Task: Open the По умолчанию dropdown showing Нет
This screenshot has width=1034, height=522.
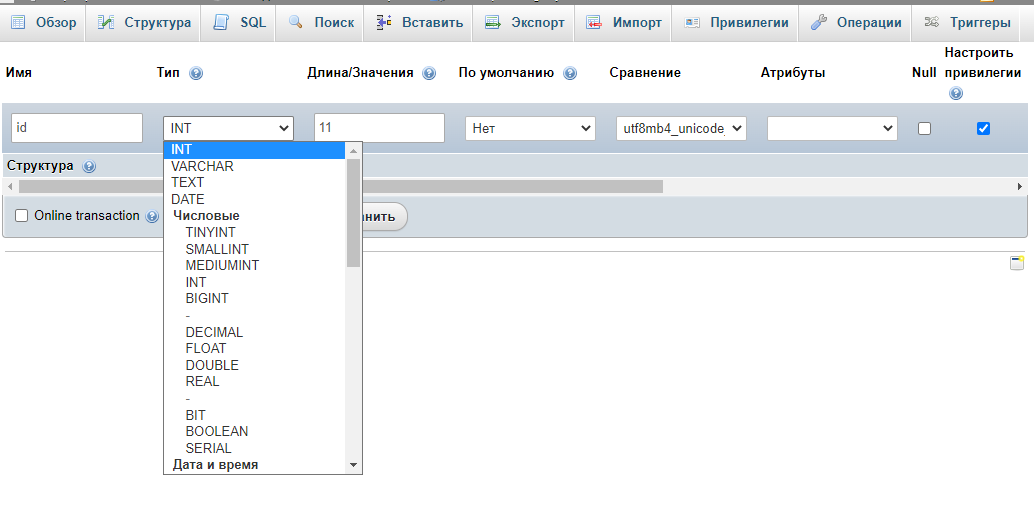Action: click(x=530, y=128)
